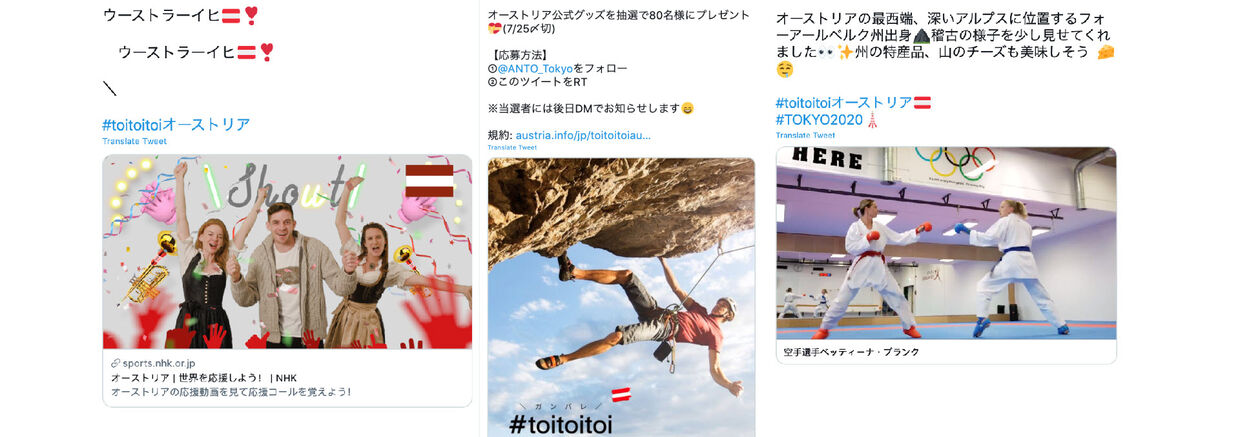
Task: Open the karate sparring photo
Action: (946, 243)
